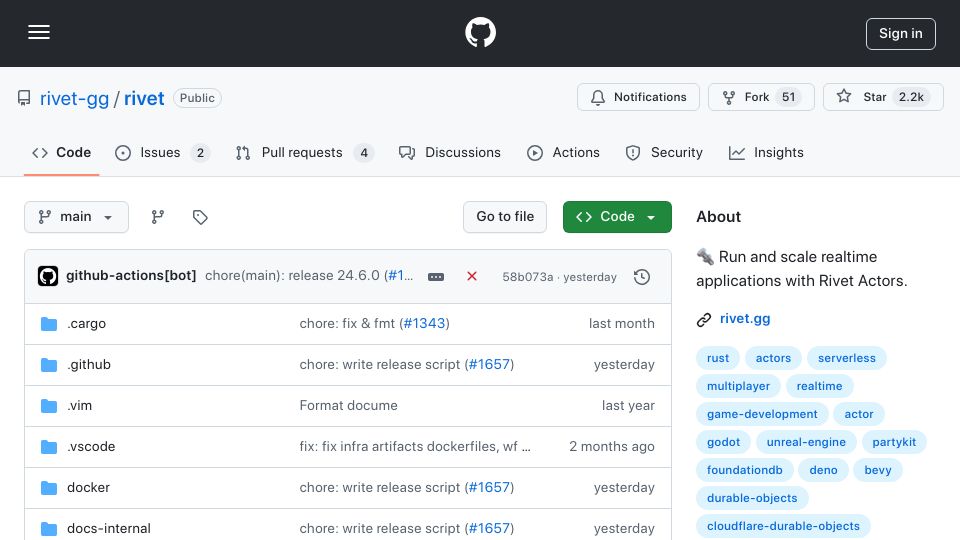Open the Pull requests tab
This screenshot has height=540, width=960.
pos(305,152)
